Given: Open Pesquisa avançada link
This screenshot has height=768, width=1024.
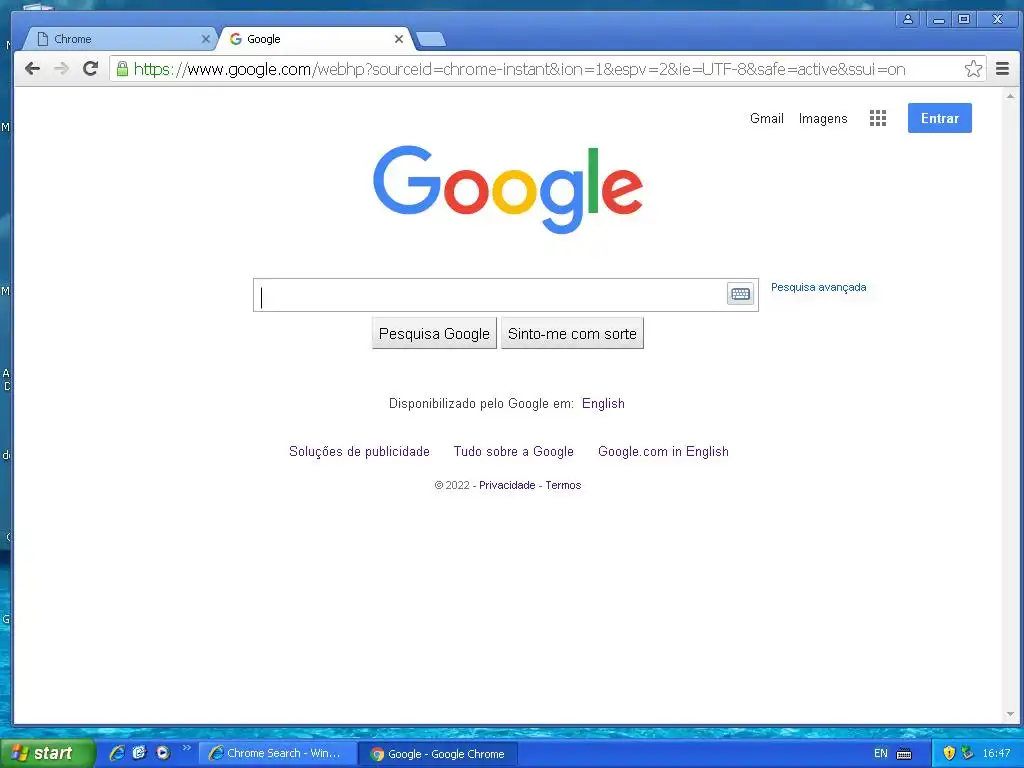Looking at the screenshot, I should click(x=818, y=287).
